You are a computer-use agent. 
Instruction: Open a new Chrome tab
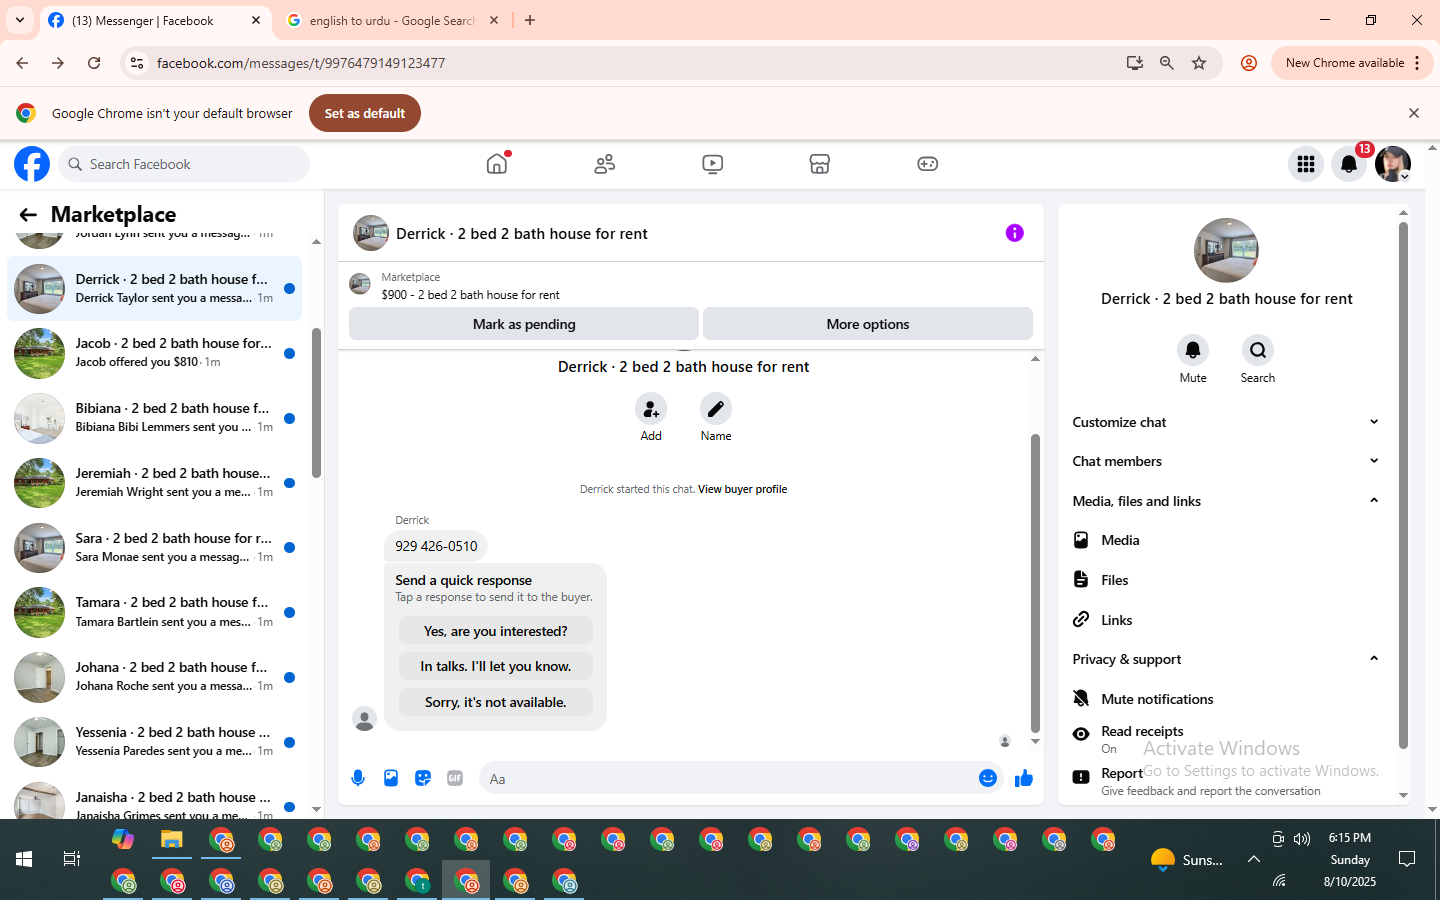pyautogui.click(x=530, y=20)
